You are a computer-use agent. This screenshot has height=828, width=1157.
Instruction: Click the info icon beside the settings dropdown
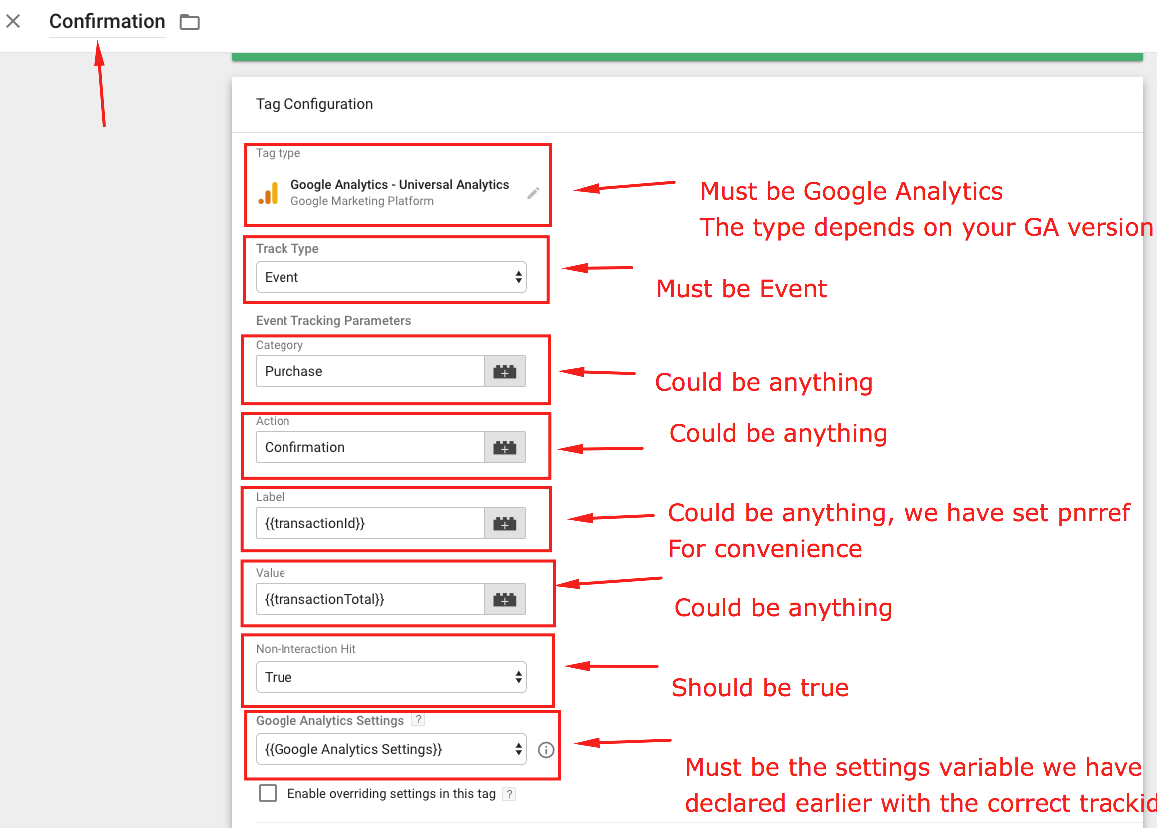(x=546, y=750)
